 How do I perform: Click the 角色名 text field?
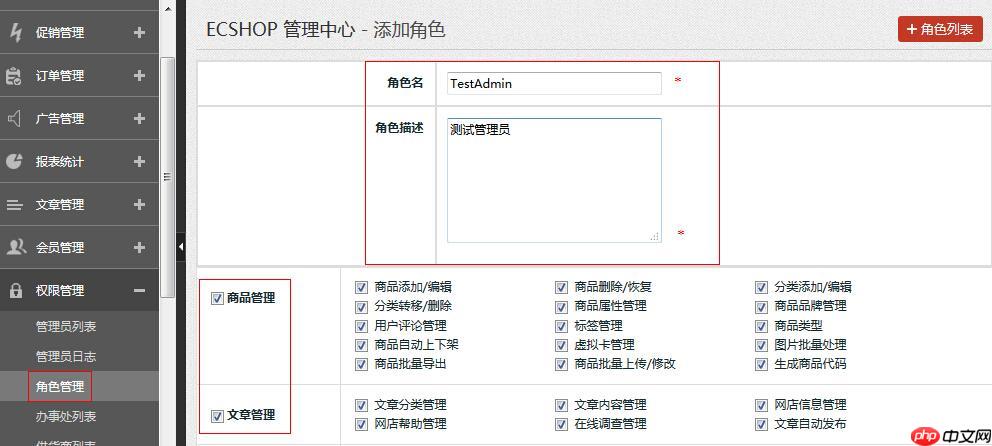pyautogui.click(x=554, y=84)
